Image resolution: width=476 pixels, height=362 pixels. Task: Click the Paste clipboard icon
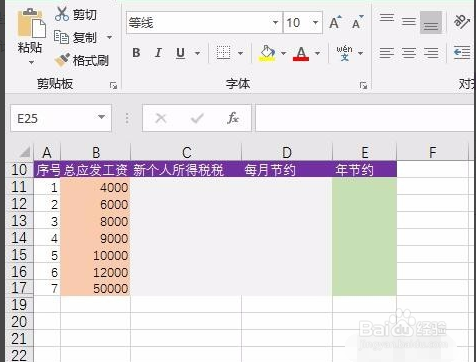click(x=31, y=23)
